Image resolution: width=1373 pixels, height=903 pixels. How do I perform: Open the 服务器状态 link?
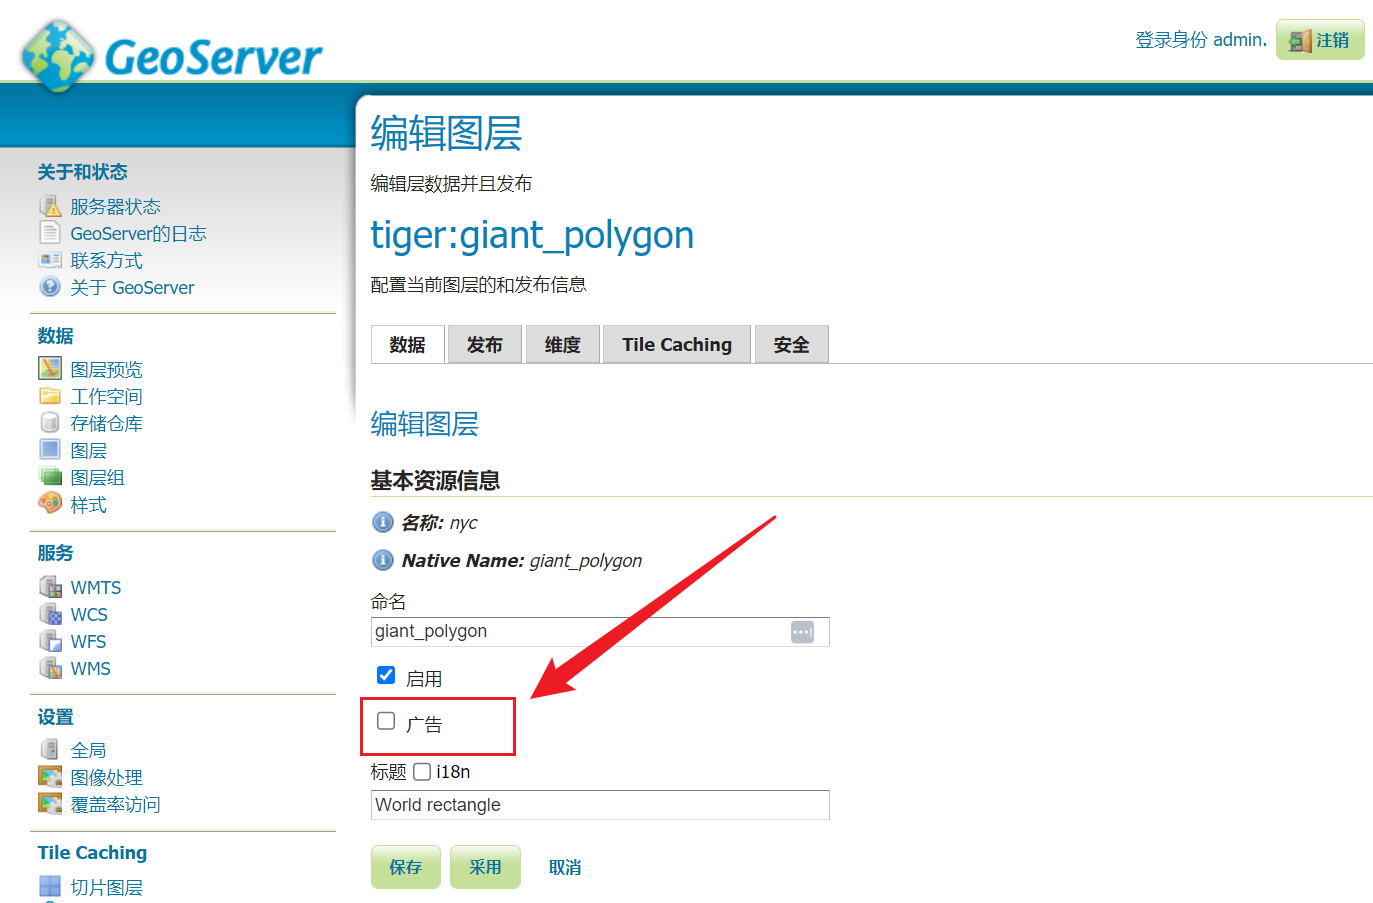[115, 207]
